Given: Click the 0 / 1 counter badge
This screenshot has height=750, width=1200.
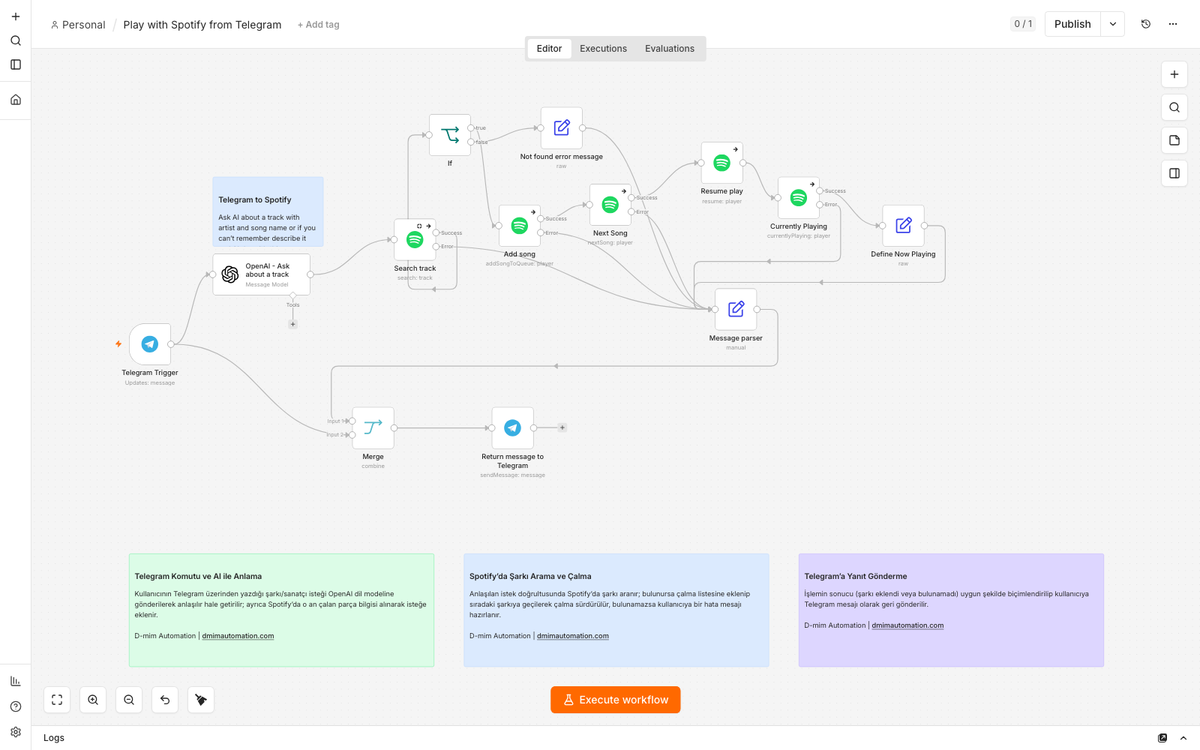Looking at the screenshot, I should (1022, 24).
